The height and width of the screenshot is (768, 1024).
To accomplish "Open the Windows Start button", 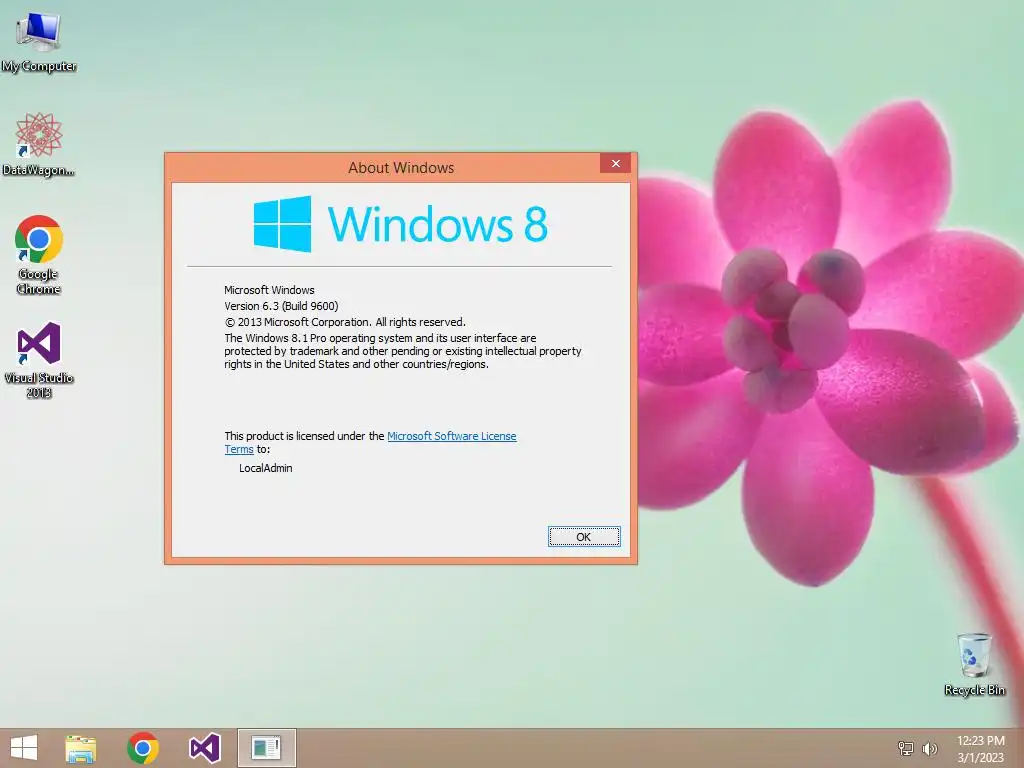I will pyautogui.click(x=24, y=748).
